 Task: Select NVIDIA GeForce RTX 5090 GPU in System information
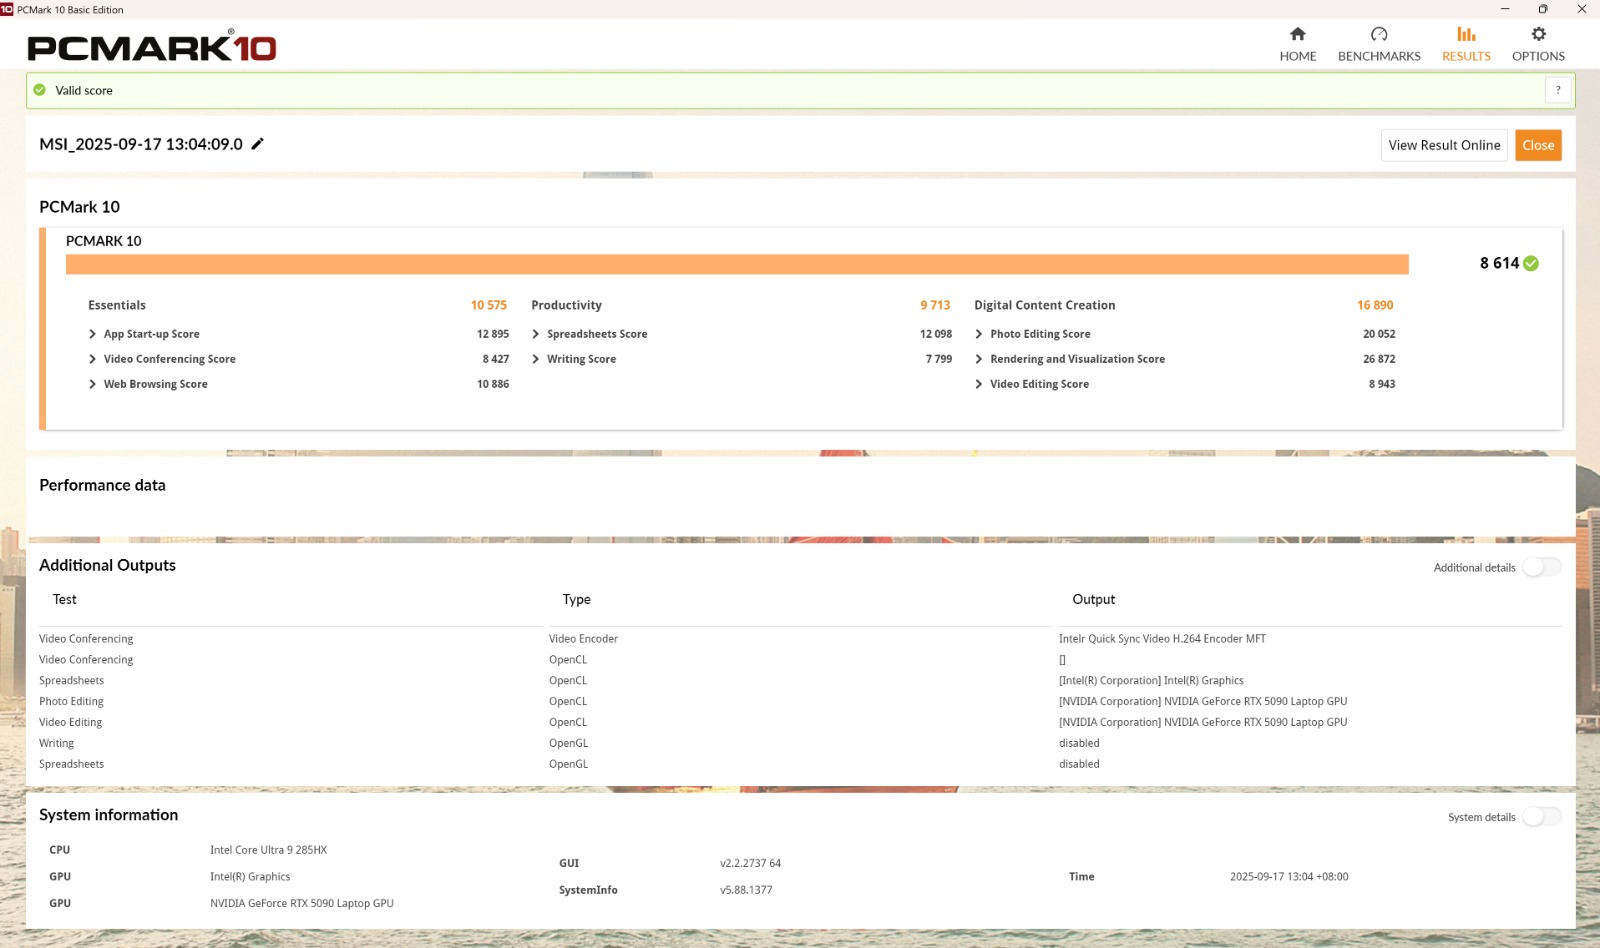point(302,903)
